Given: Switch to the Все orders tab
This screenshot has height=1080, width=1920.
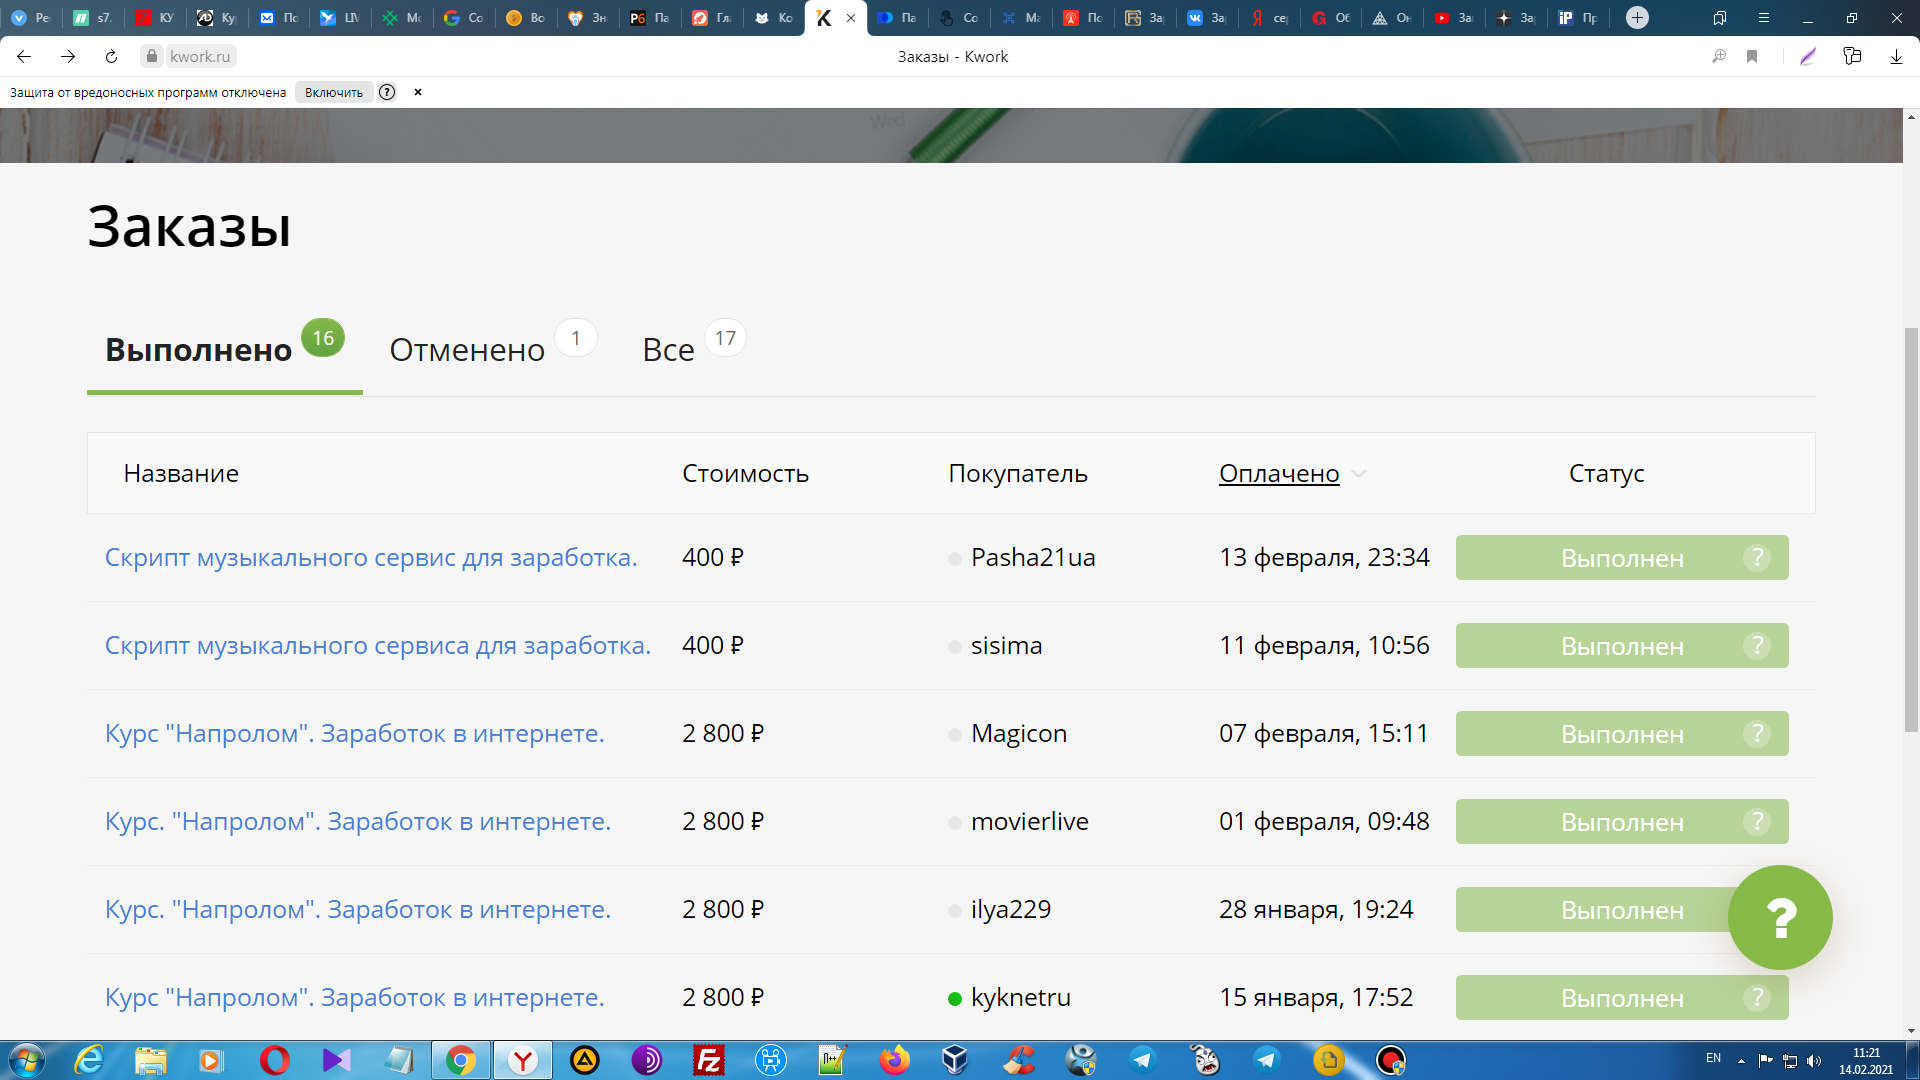Looking at the screenshot, I should (x=694, y=350).
